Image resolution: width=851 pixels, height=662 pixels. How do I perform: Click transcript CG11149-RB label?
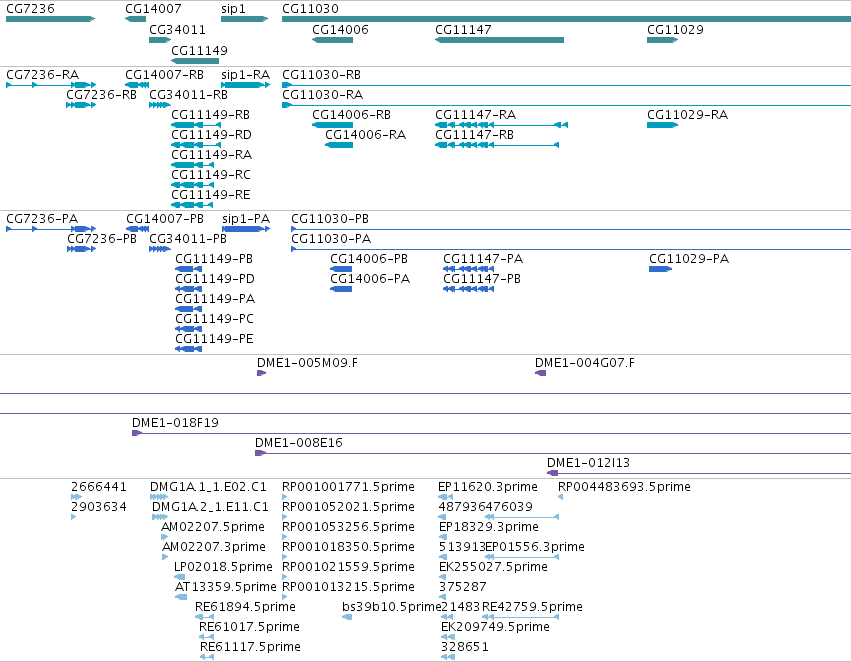[x=211, y=114]
